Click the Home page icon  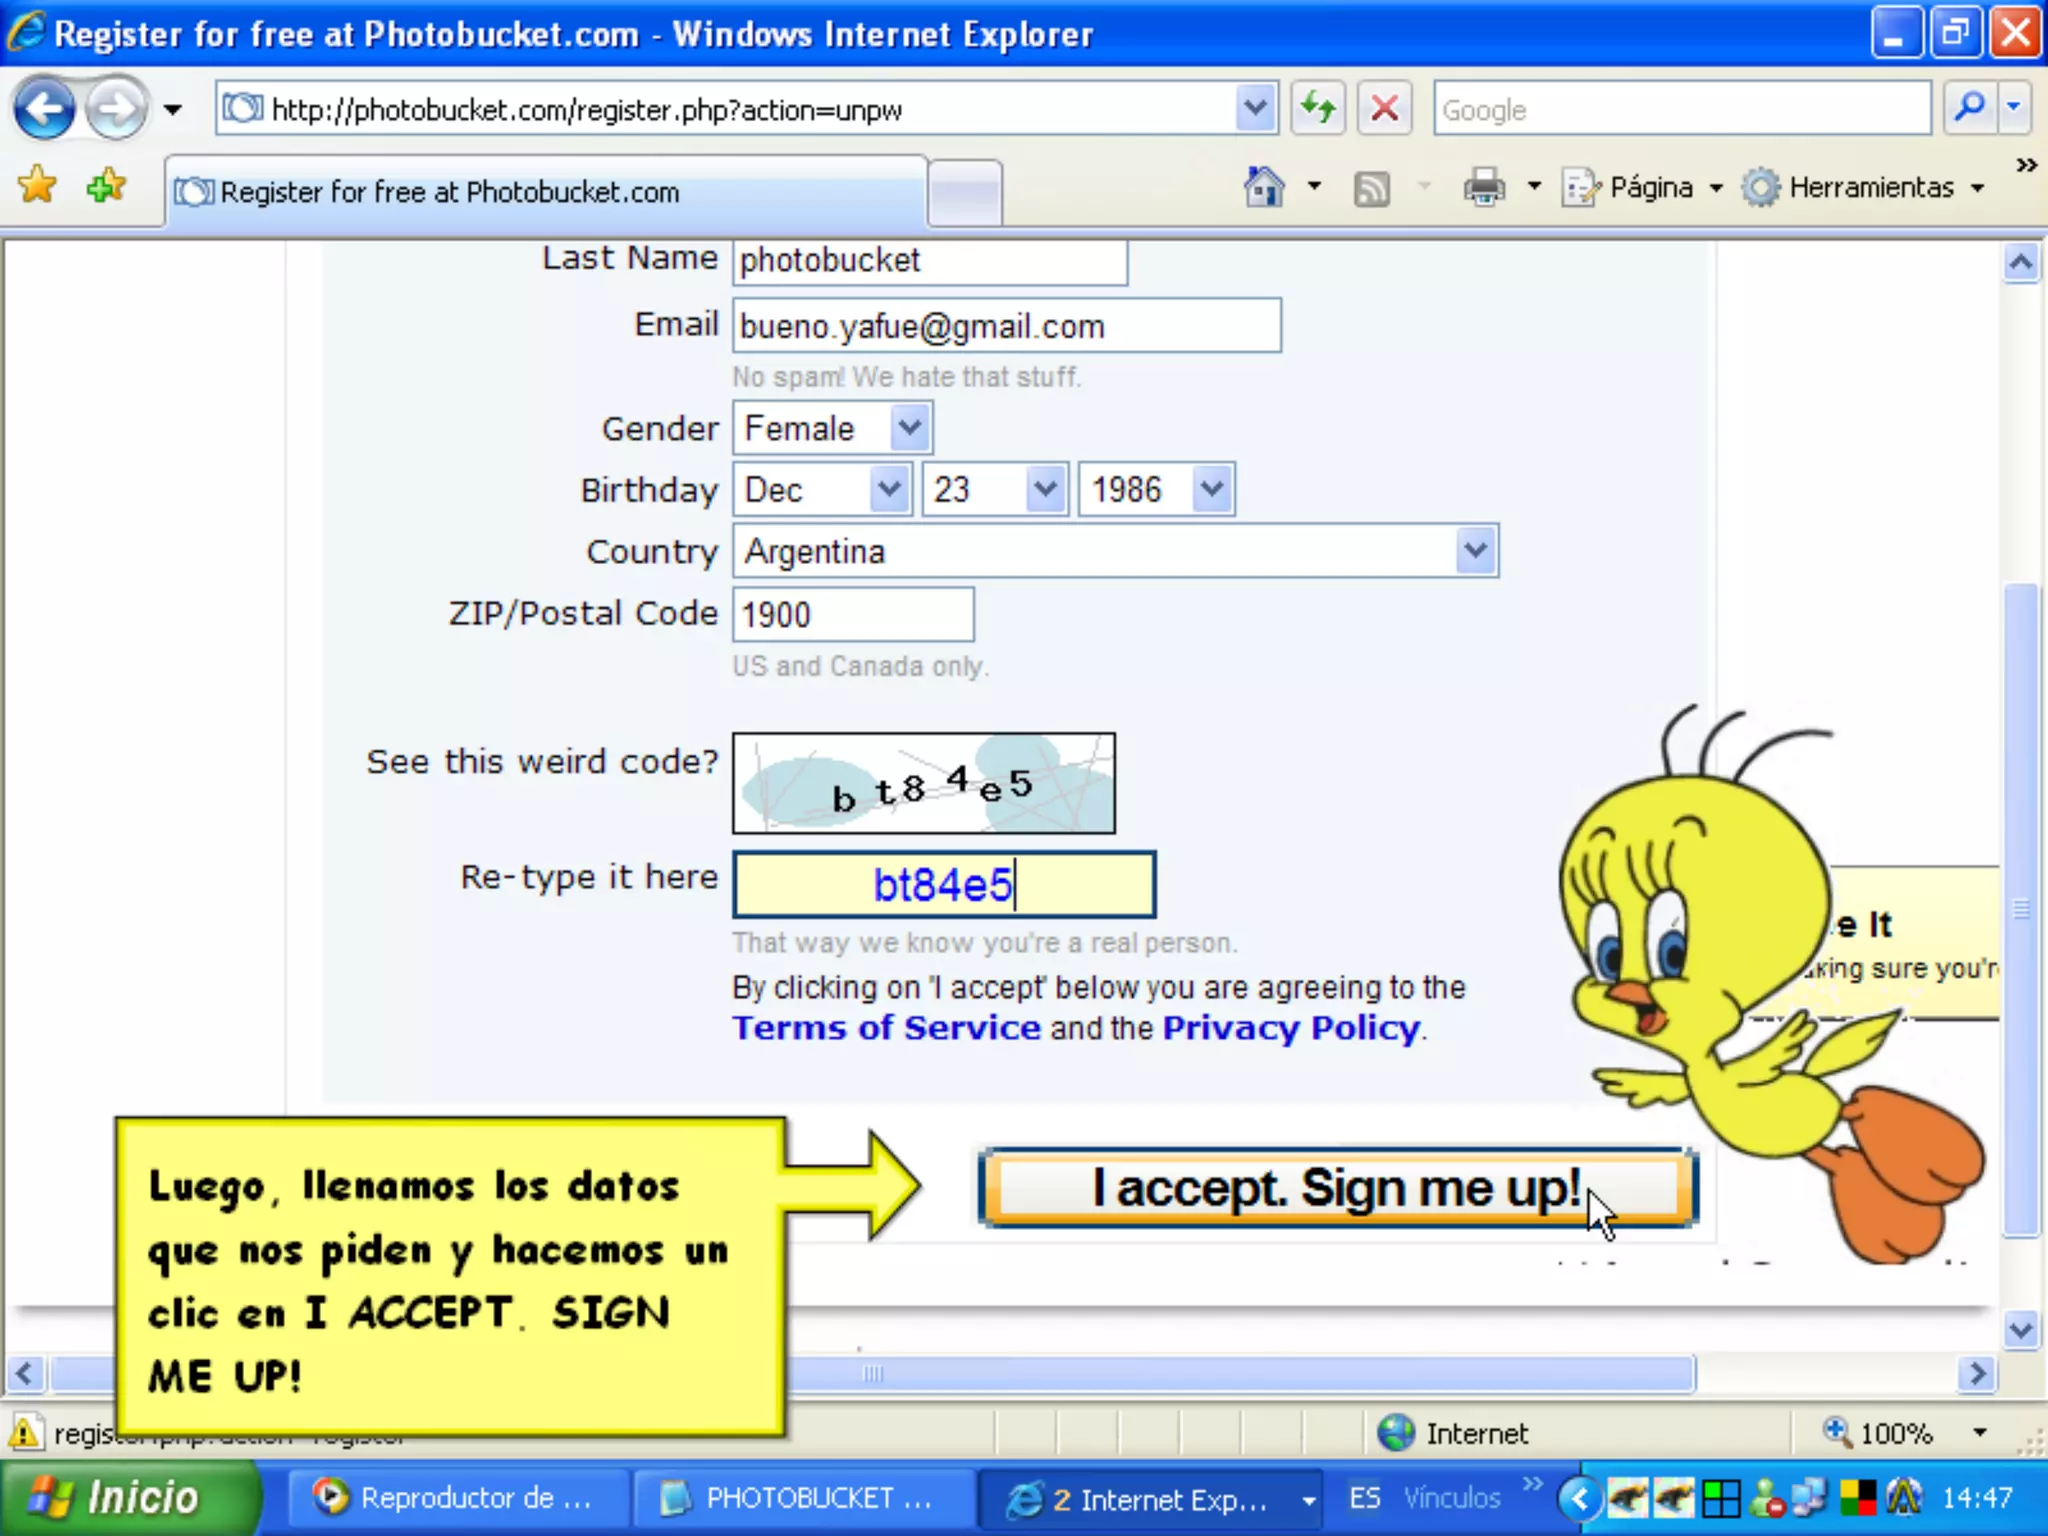pyautogui.click(x=1264, y=187)
